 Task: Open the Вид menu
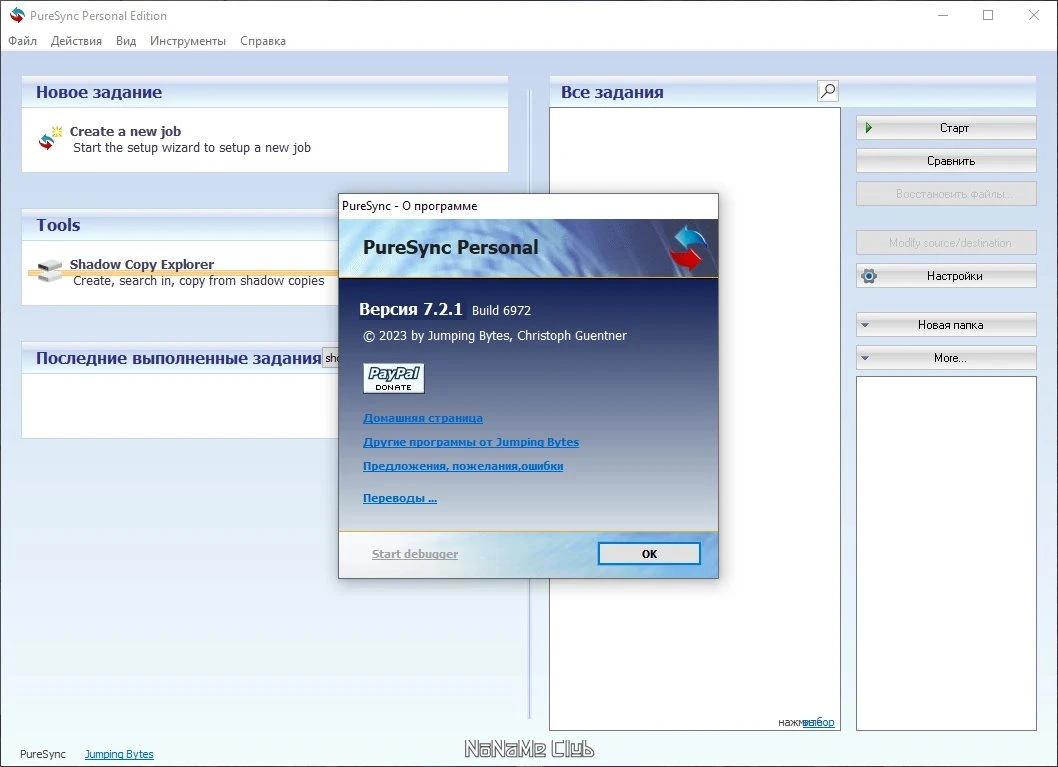(126, 40)
